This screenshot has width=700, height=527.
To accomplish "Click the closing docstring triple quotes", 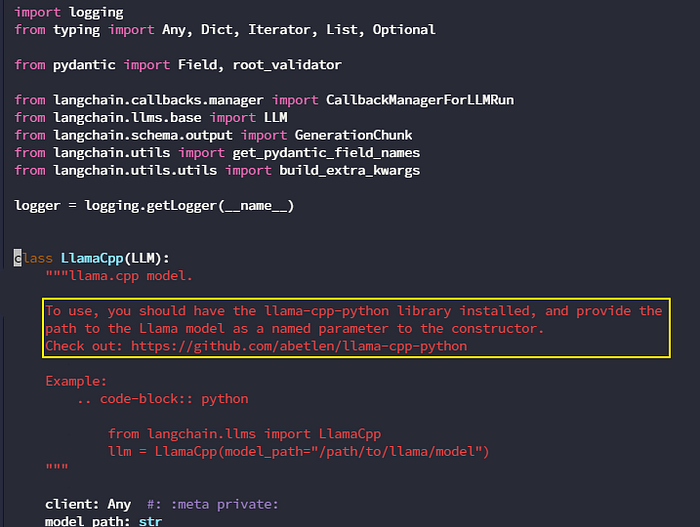I will click(57, 467).
